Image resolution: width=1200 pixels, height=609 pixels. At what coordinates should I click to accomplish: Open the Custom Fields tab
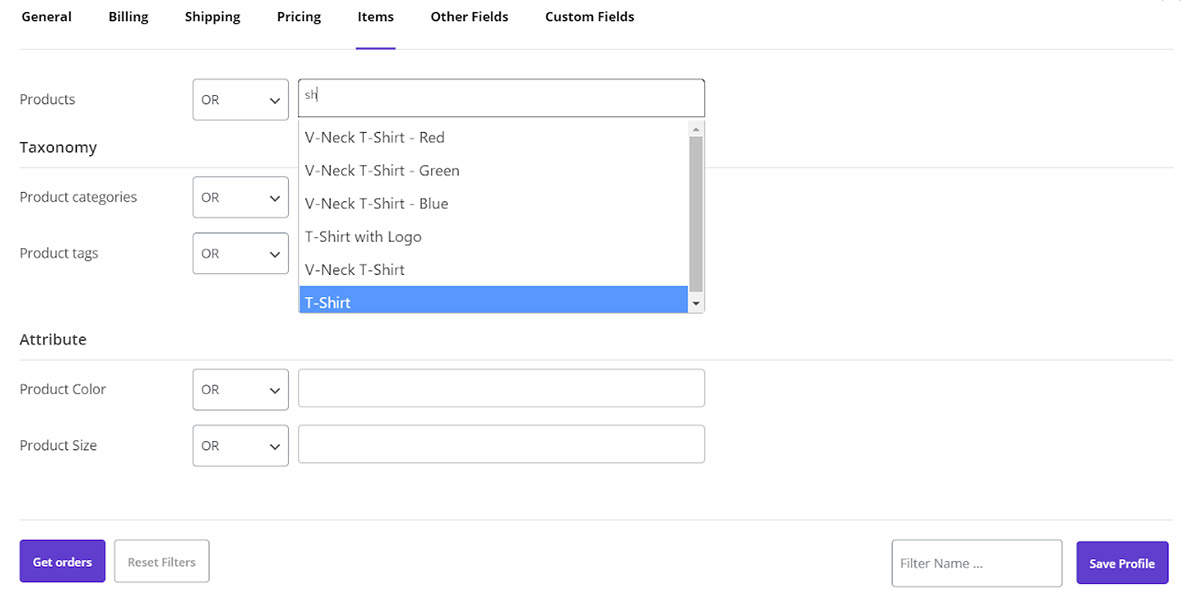point(589,17)
